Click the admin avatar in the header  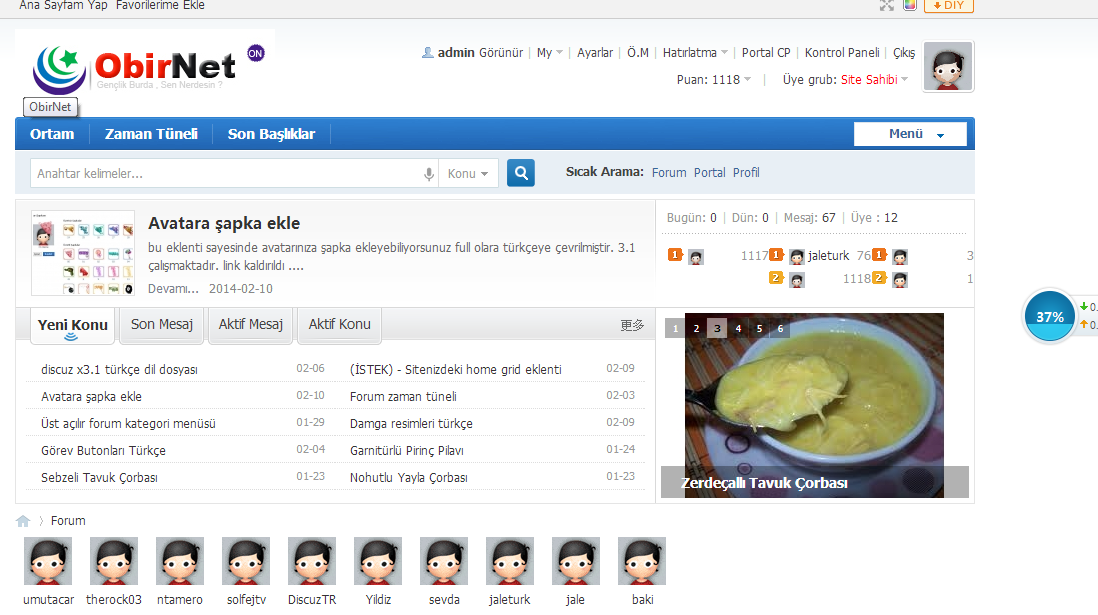(x=948, y=67)
